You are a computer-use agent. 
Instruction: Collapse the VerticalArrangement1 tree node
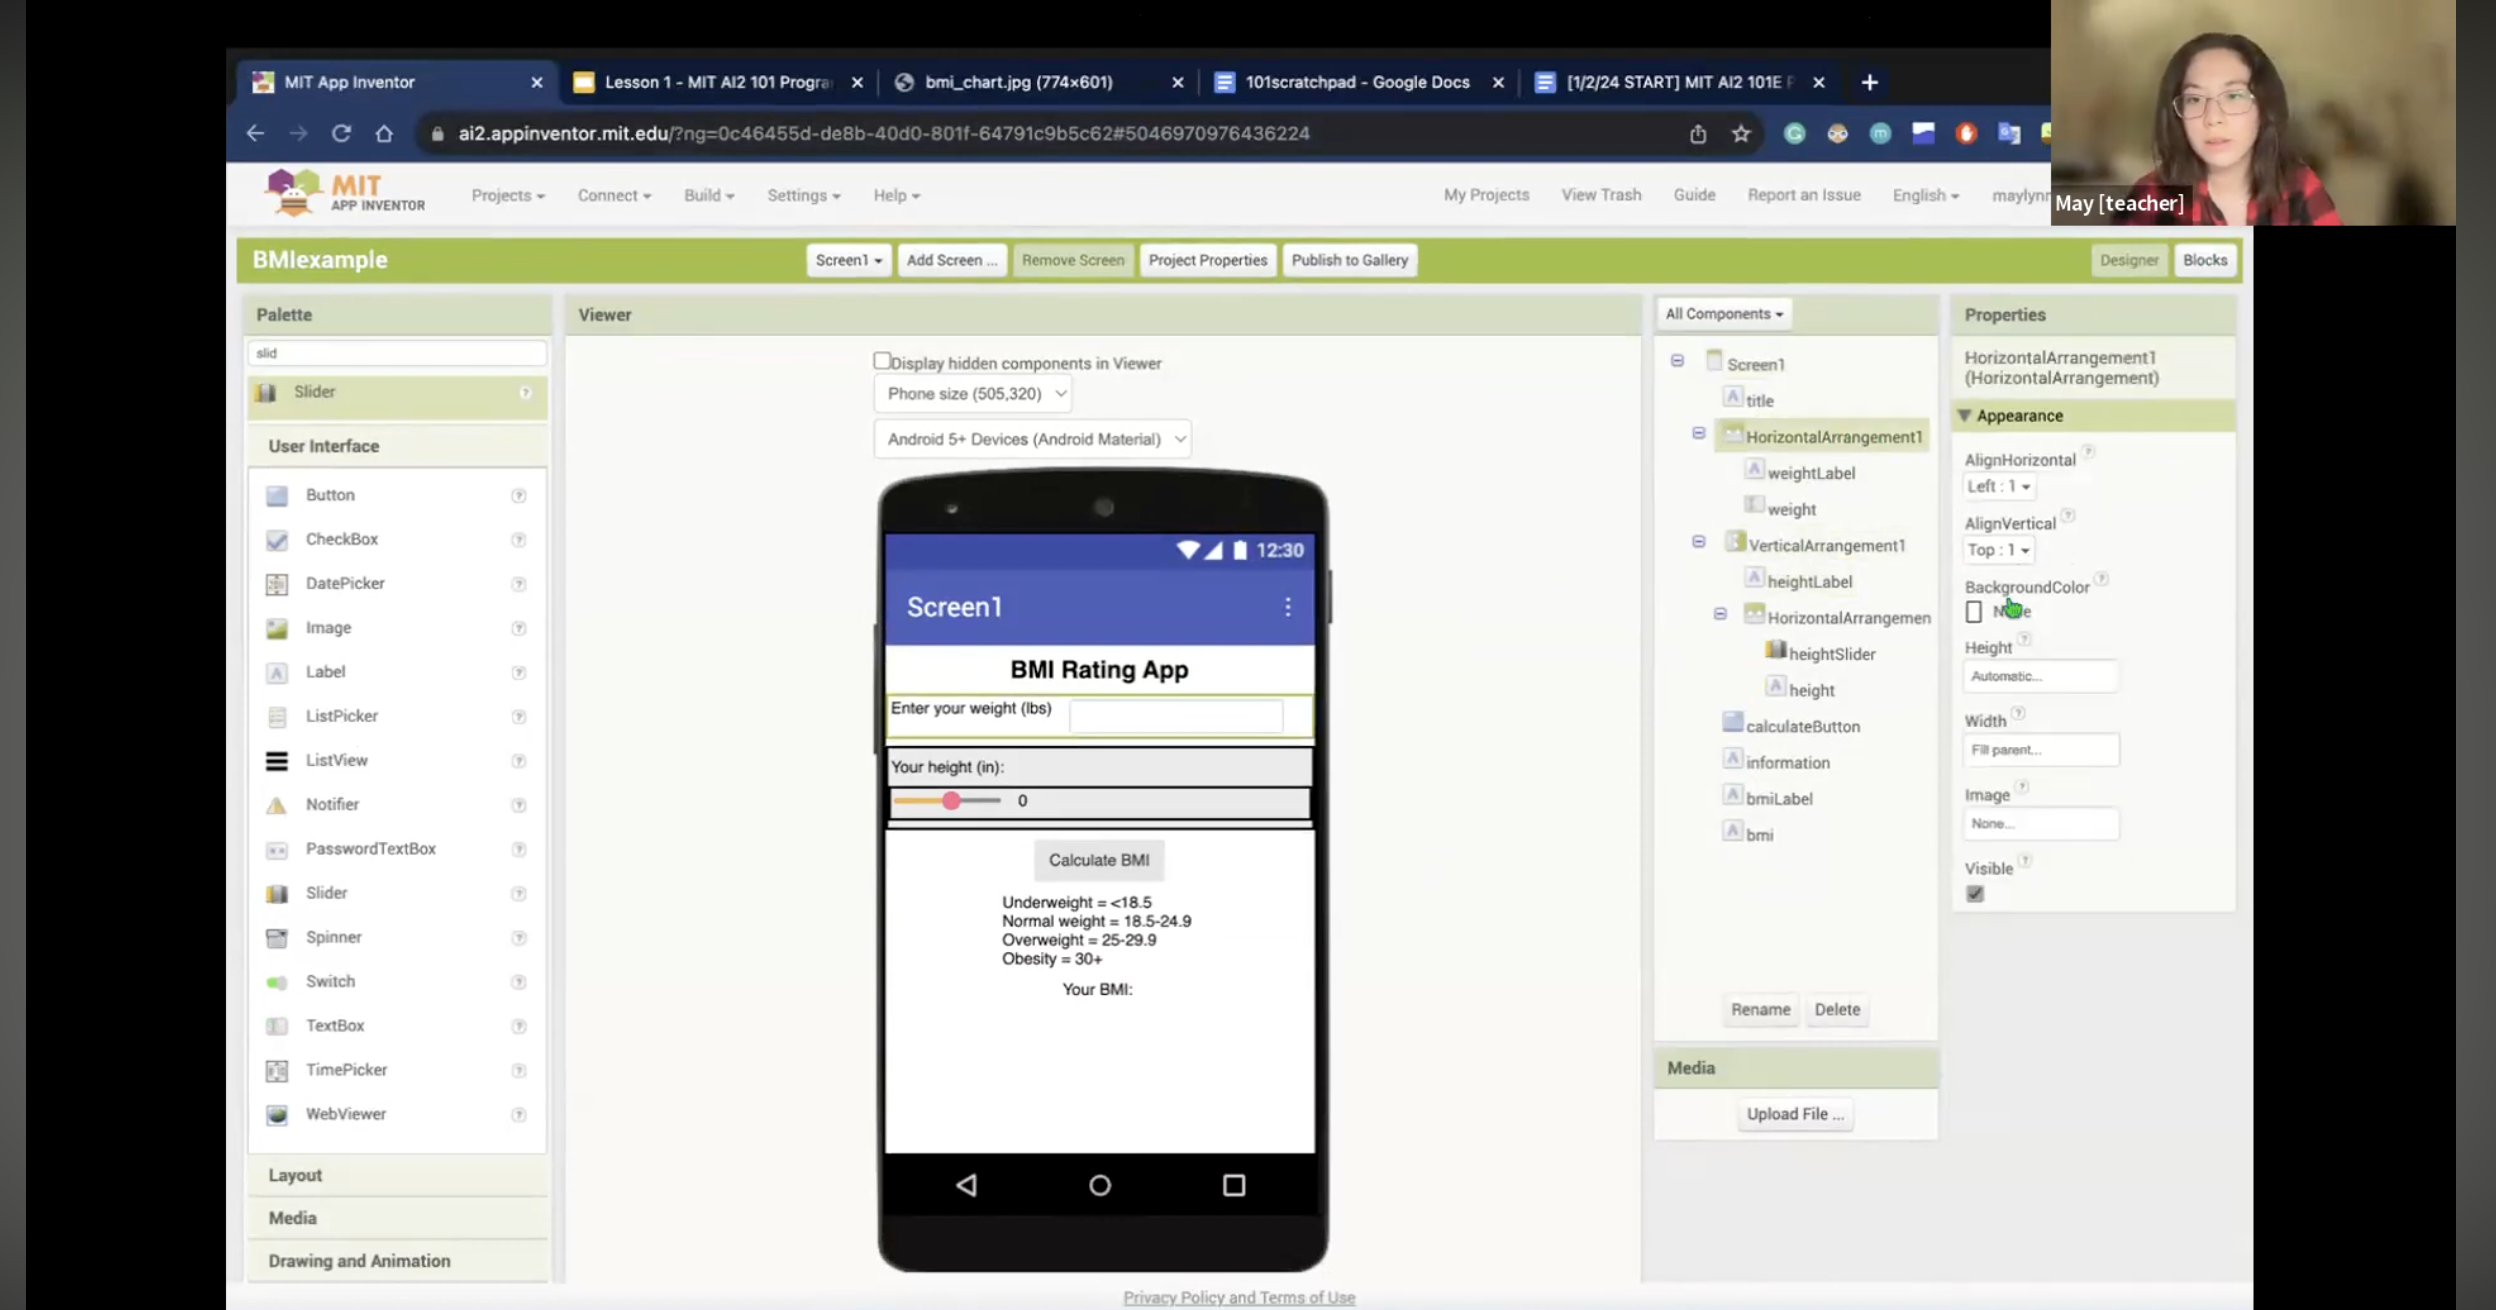coord(1698,542)
